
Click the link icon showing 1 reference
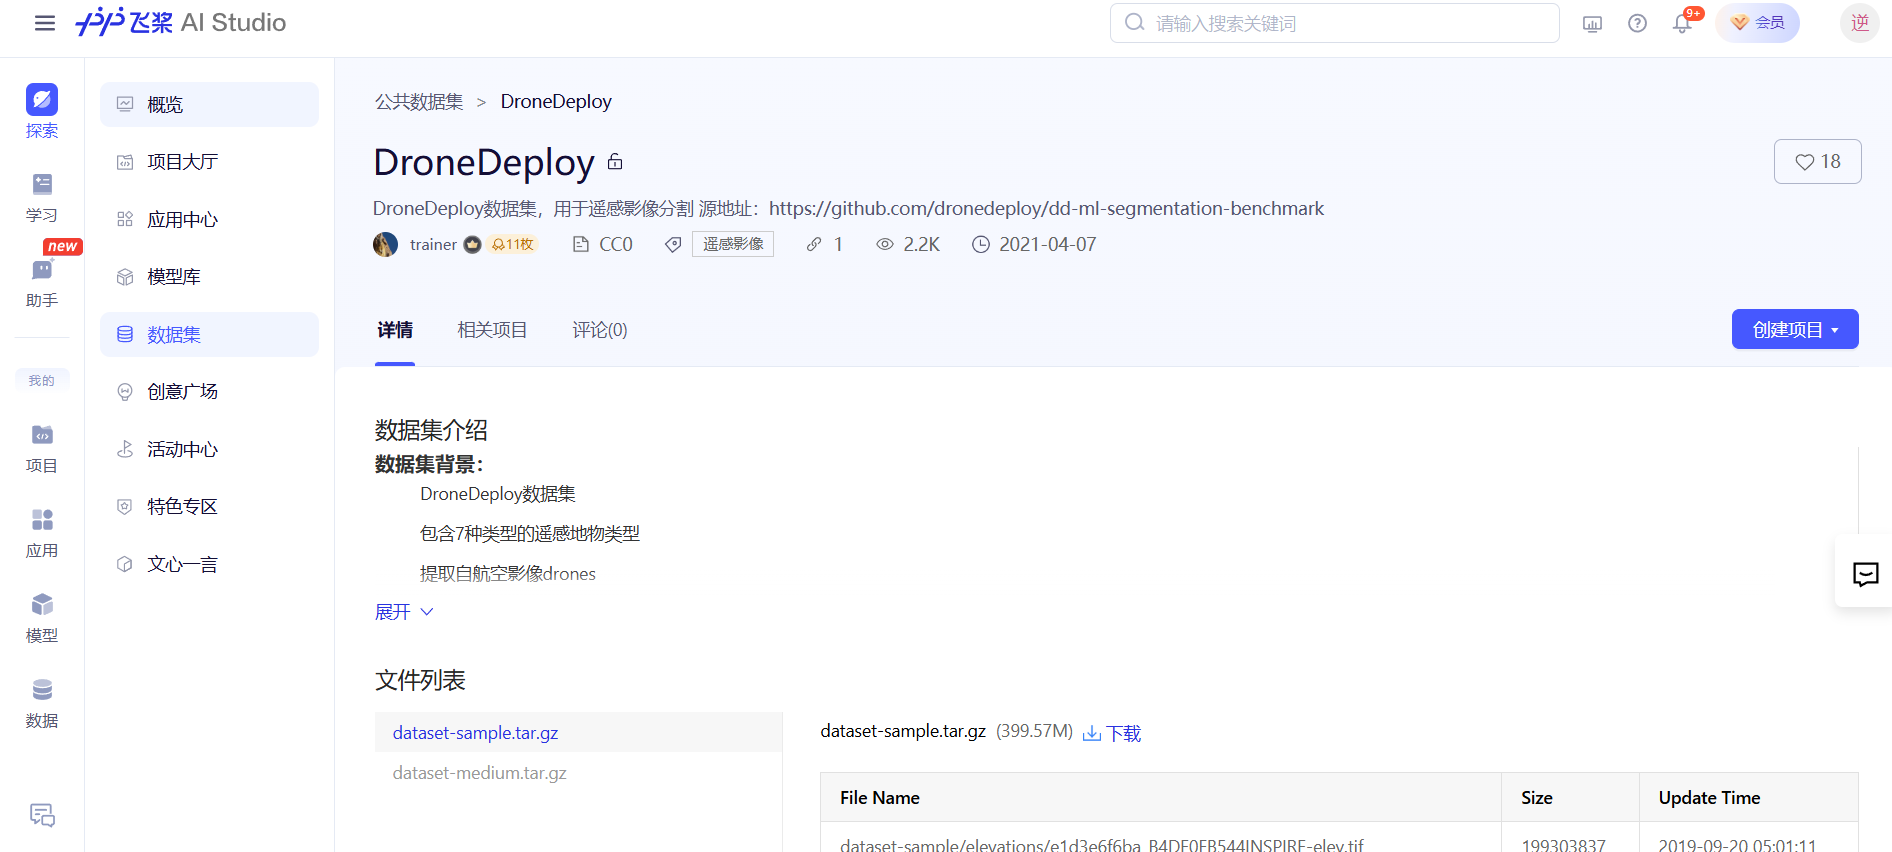pyautogui.click(x=814, y=244)
